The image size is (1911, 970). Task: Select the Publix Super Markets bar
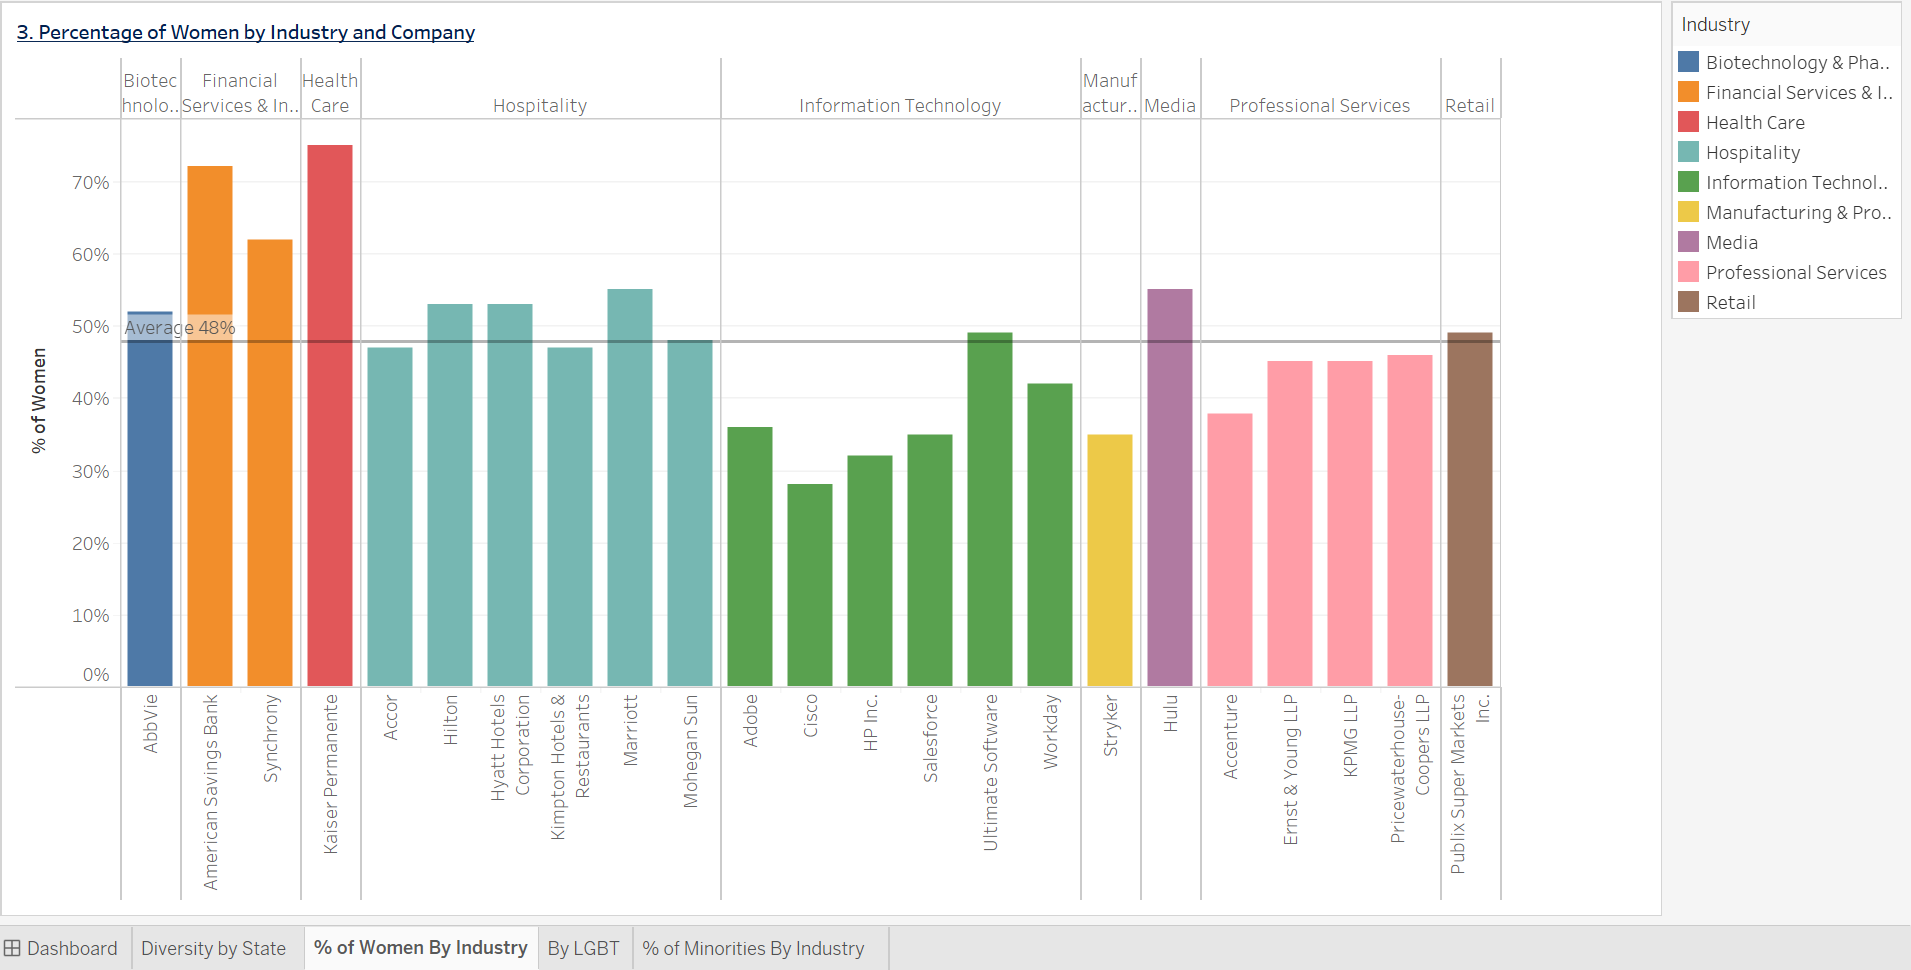pos(1470,510)
